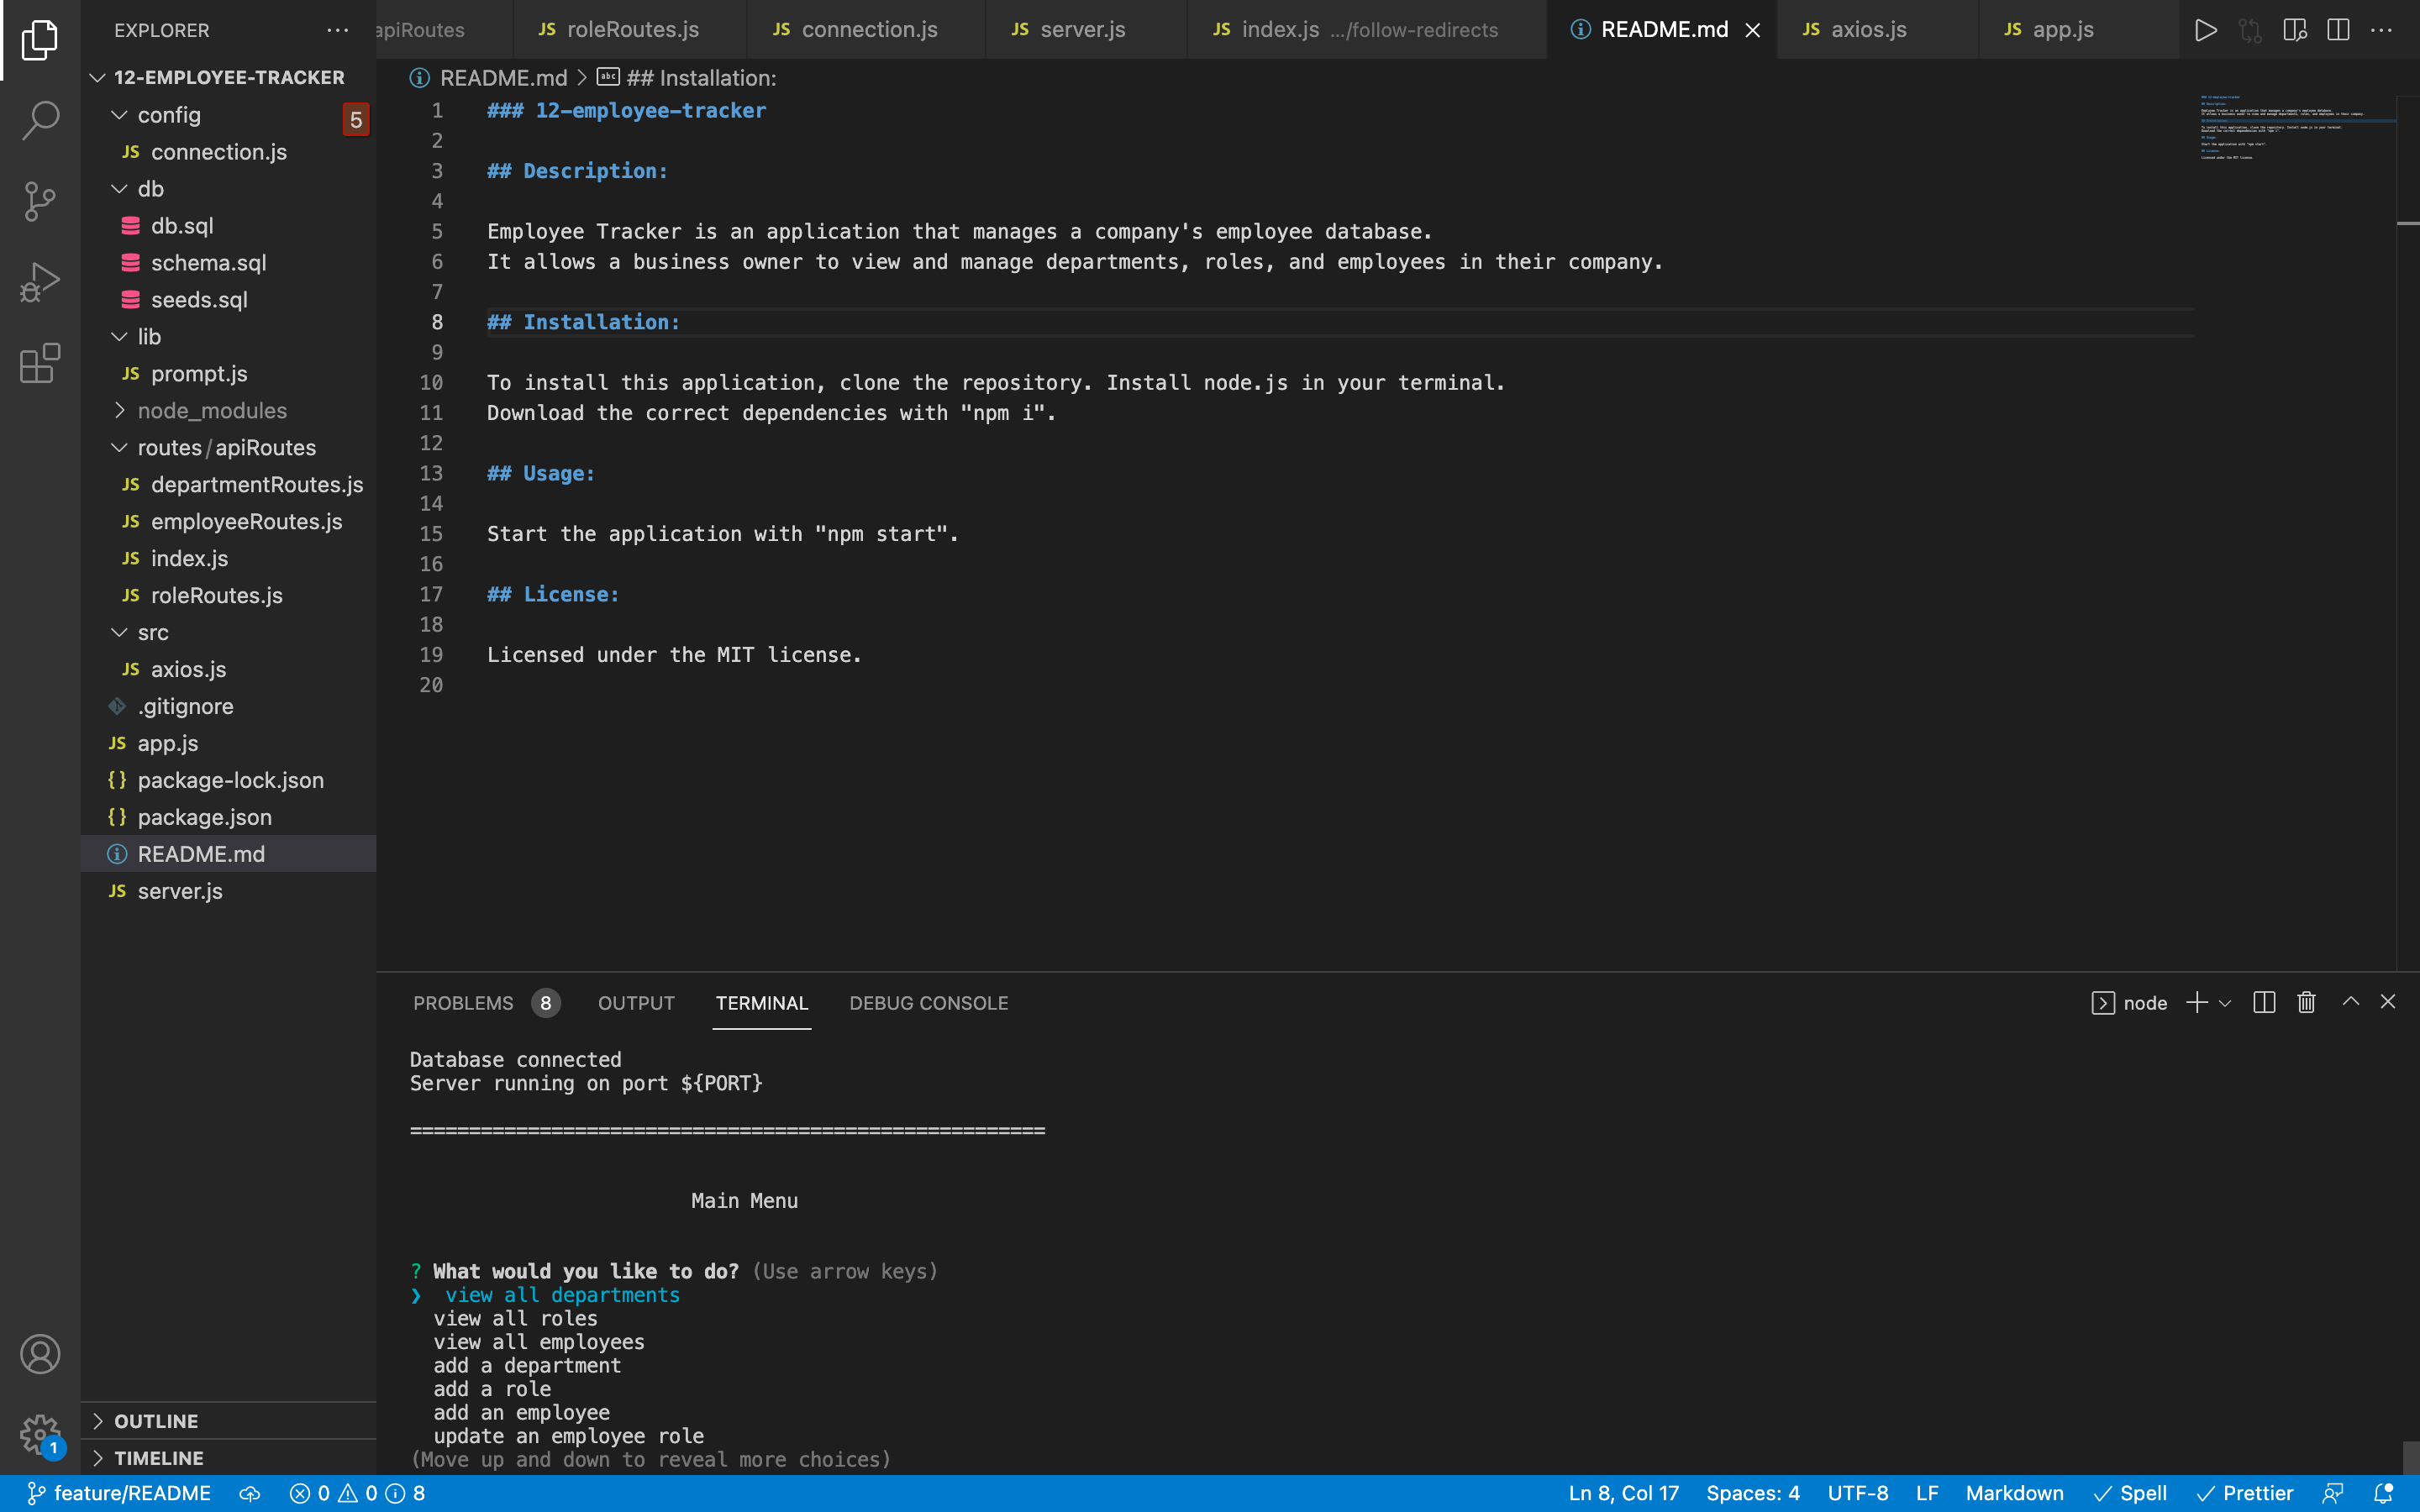Open notifications bell in status bar
Image resolution: width=2420 pixels, height=1512 pixels.
click(2384, 1493)
